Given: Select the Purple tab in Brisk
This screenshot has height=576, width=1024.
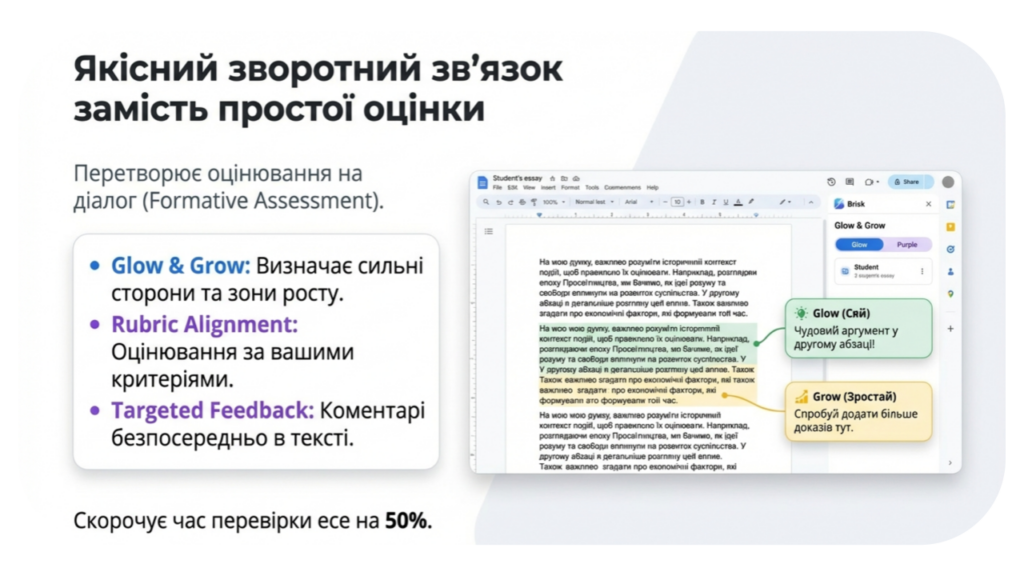Looking at the screenshot, I should (907, 244).
